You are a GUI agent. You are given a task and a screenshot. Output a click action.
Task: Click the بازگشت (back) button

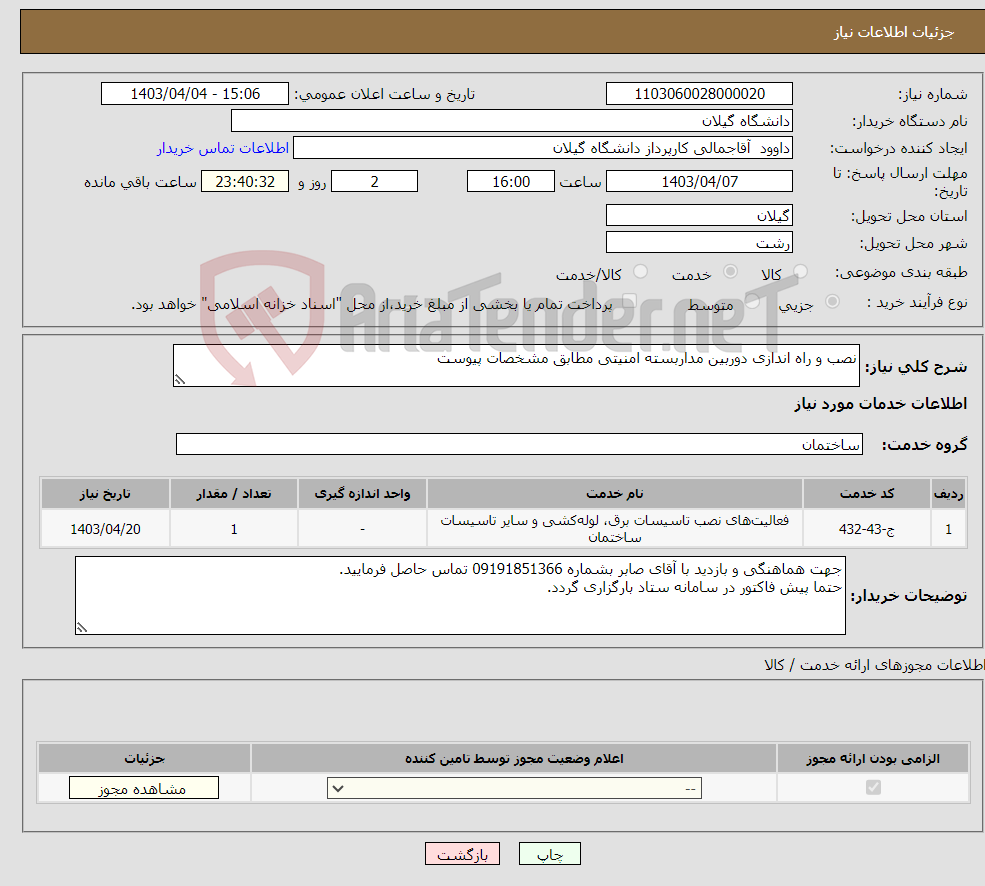pos(462,854)
